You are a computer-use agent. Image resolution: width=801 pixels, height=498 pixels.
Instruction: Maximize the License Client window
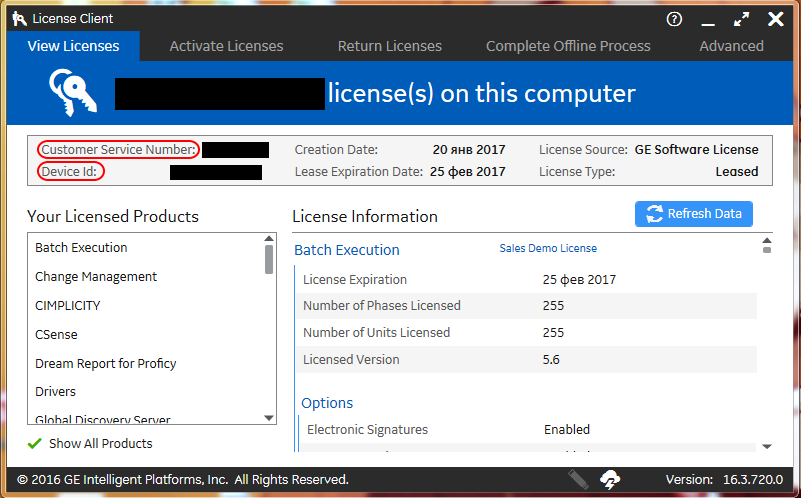point(741,19)
